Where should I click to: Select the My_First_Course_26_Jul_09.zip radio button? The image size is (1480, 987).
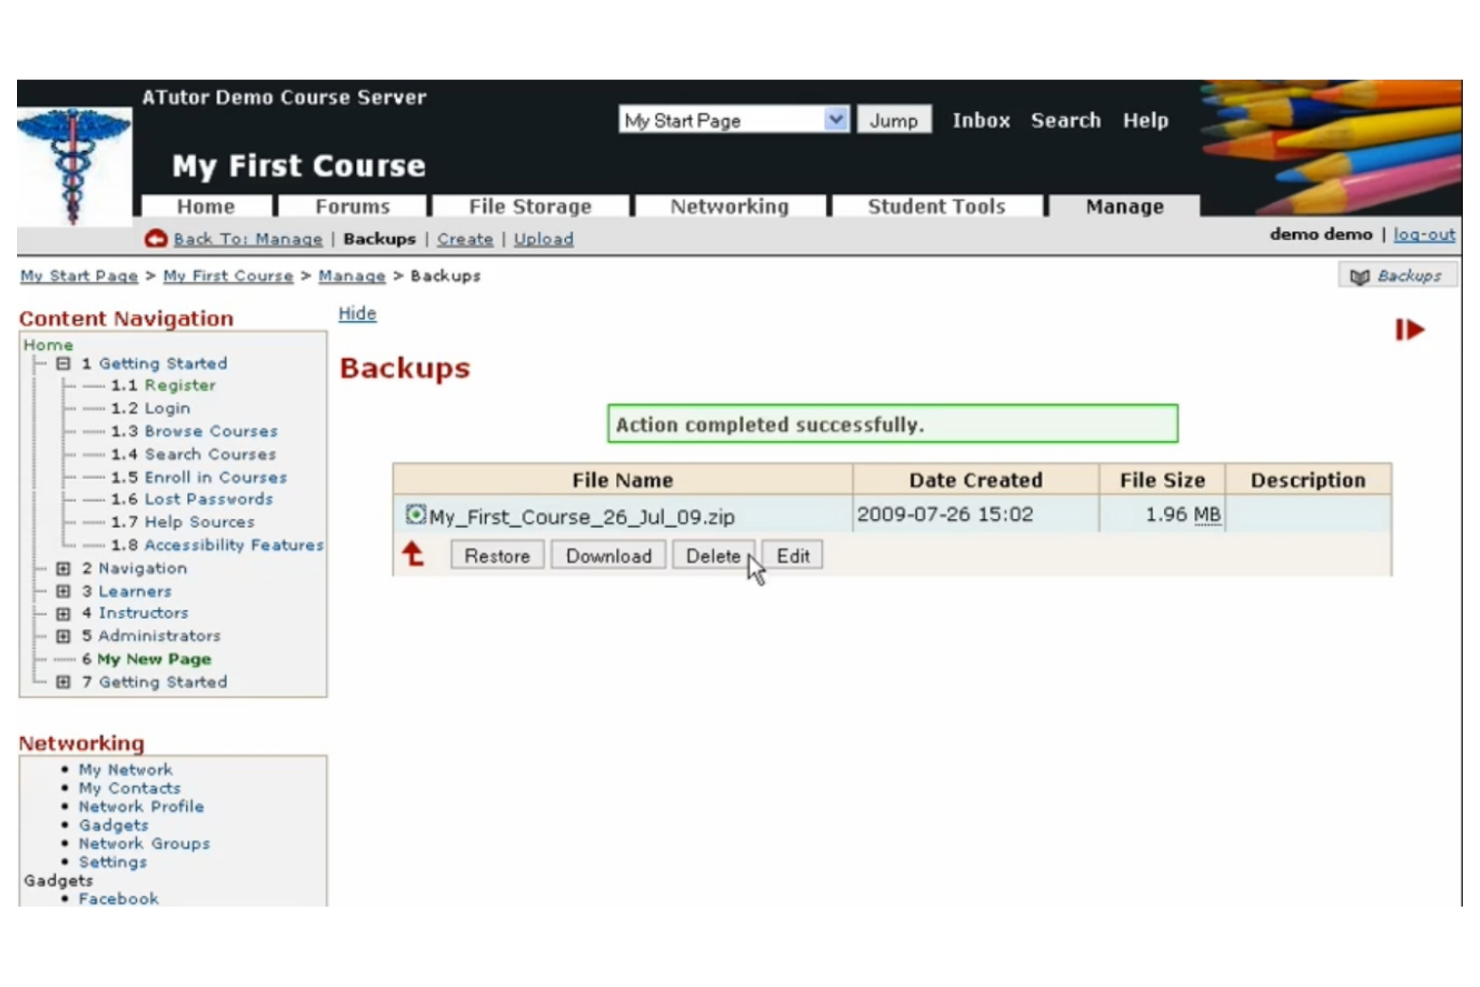pyautogui.click(x=415, y=515)
